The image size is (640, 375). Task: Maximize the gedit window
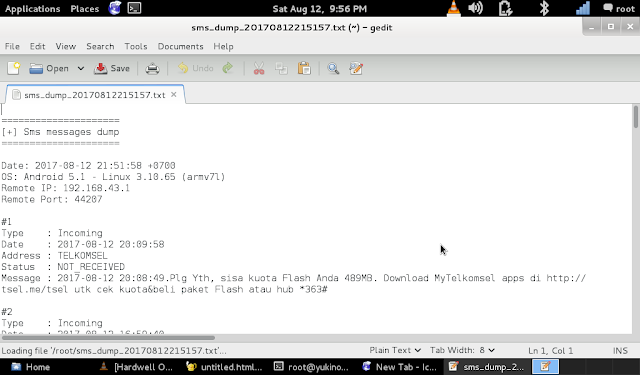point(611,27)
